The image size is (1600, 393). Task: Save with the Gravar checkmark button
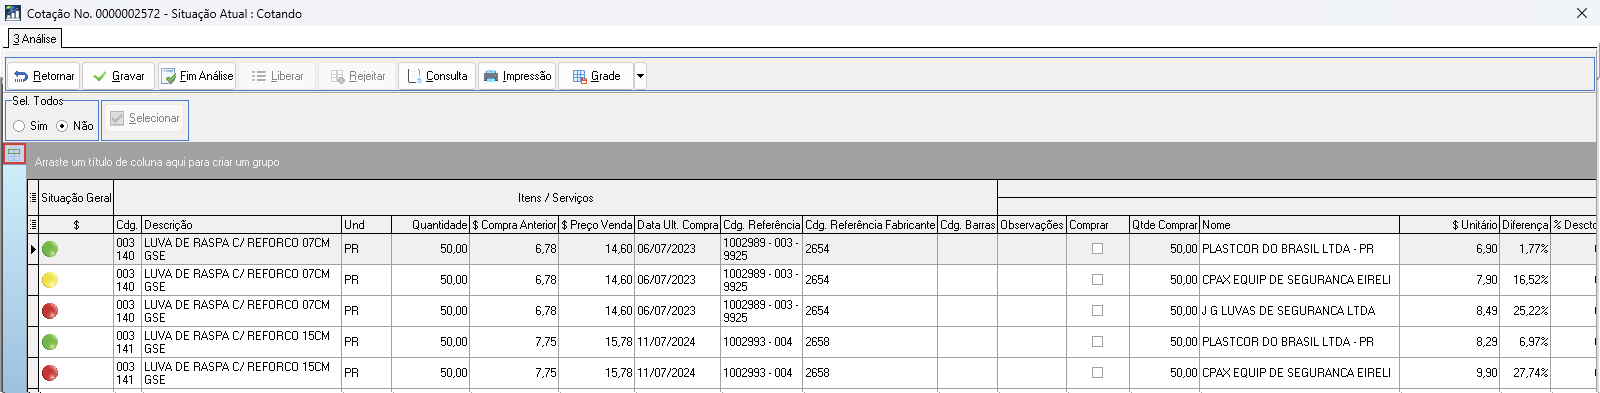point(118,76)
